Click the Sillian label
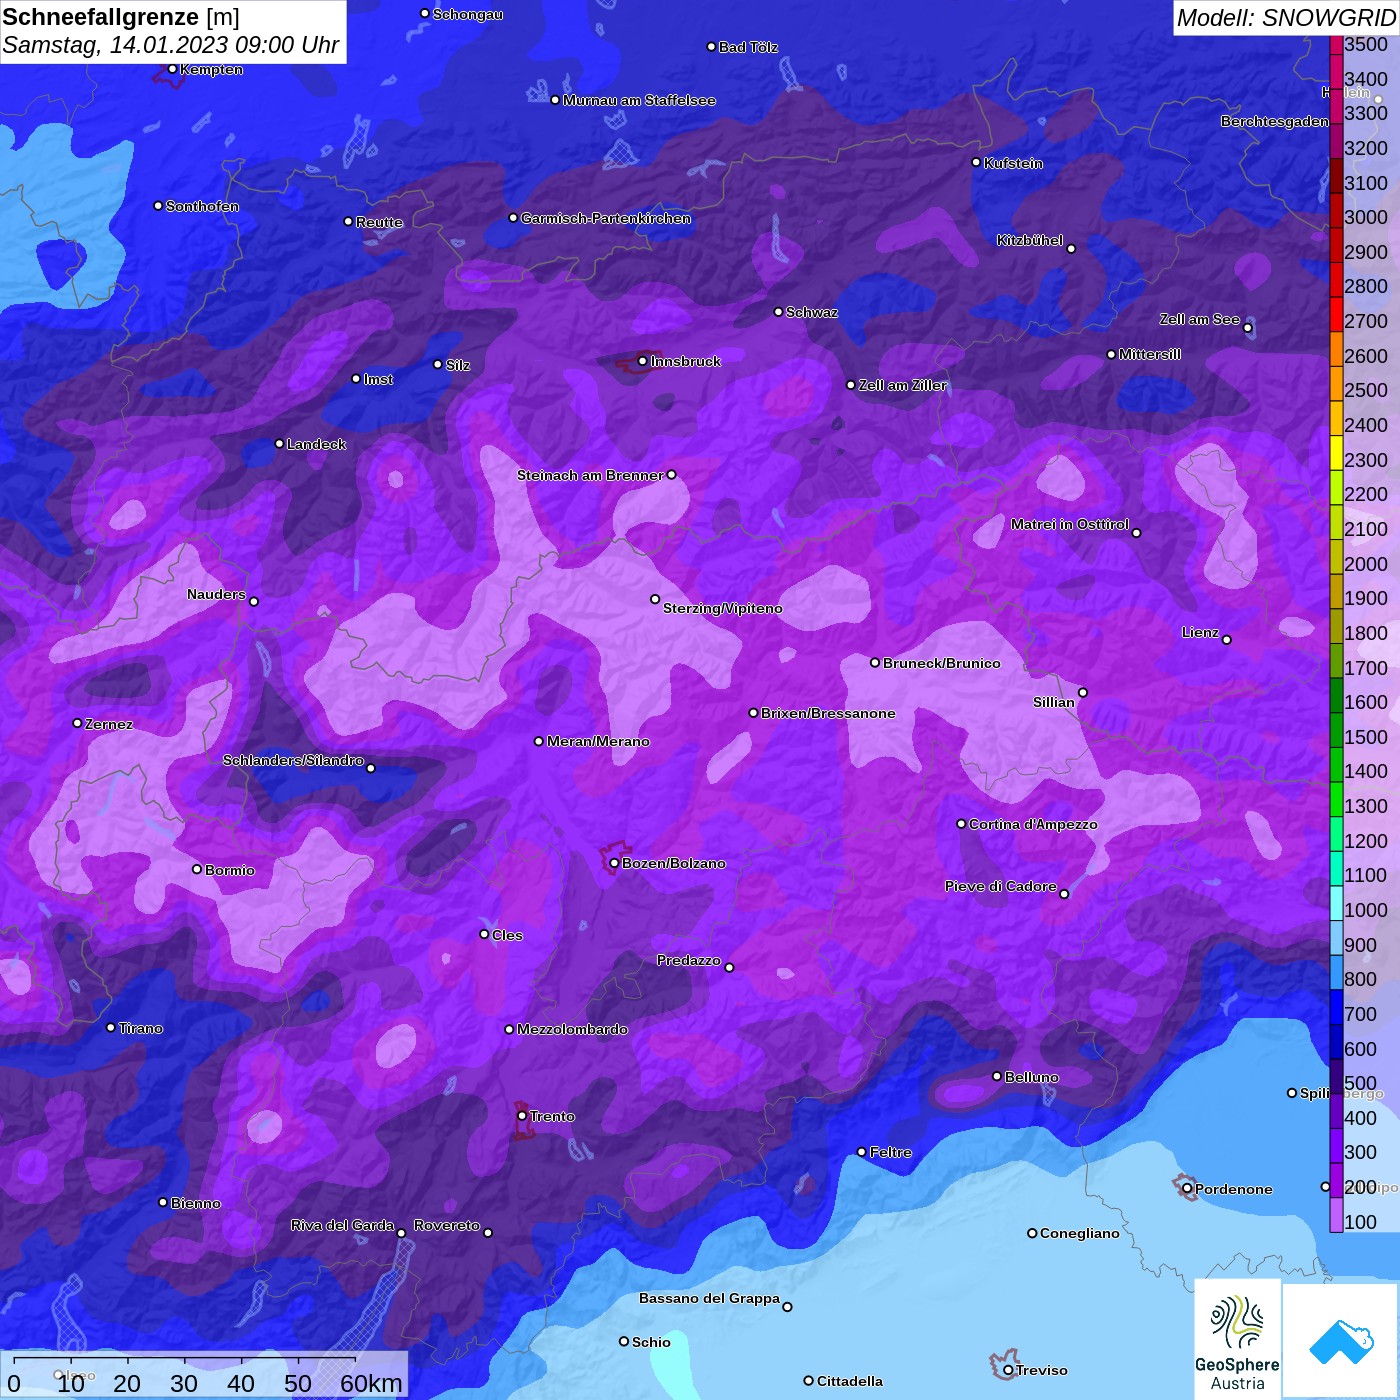Screen dimensions: 1400x1400 point(1054,702)
